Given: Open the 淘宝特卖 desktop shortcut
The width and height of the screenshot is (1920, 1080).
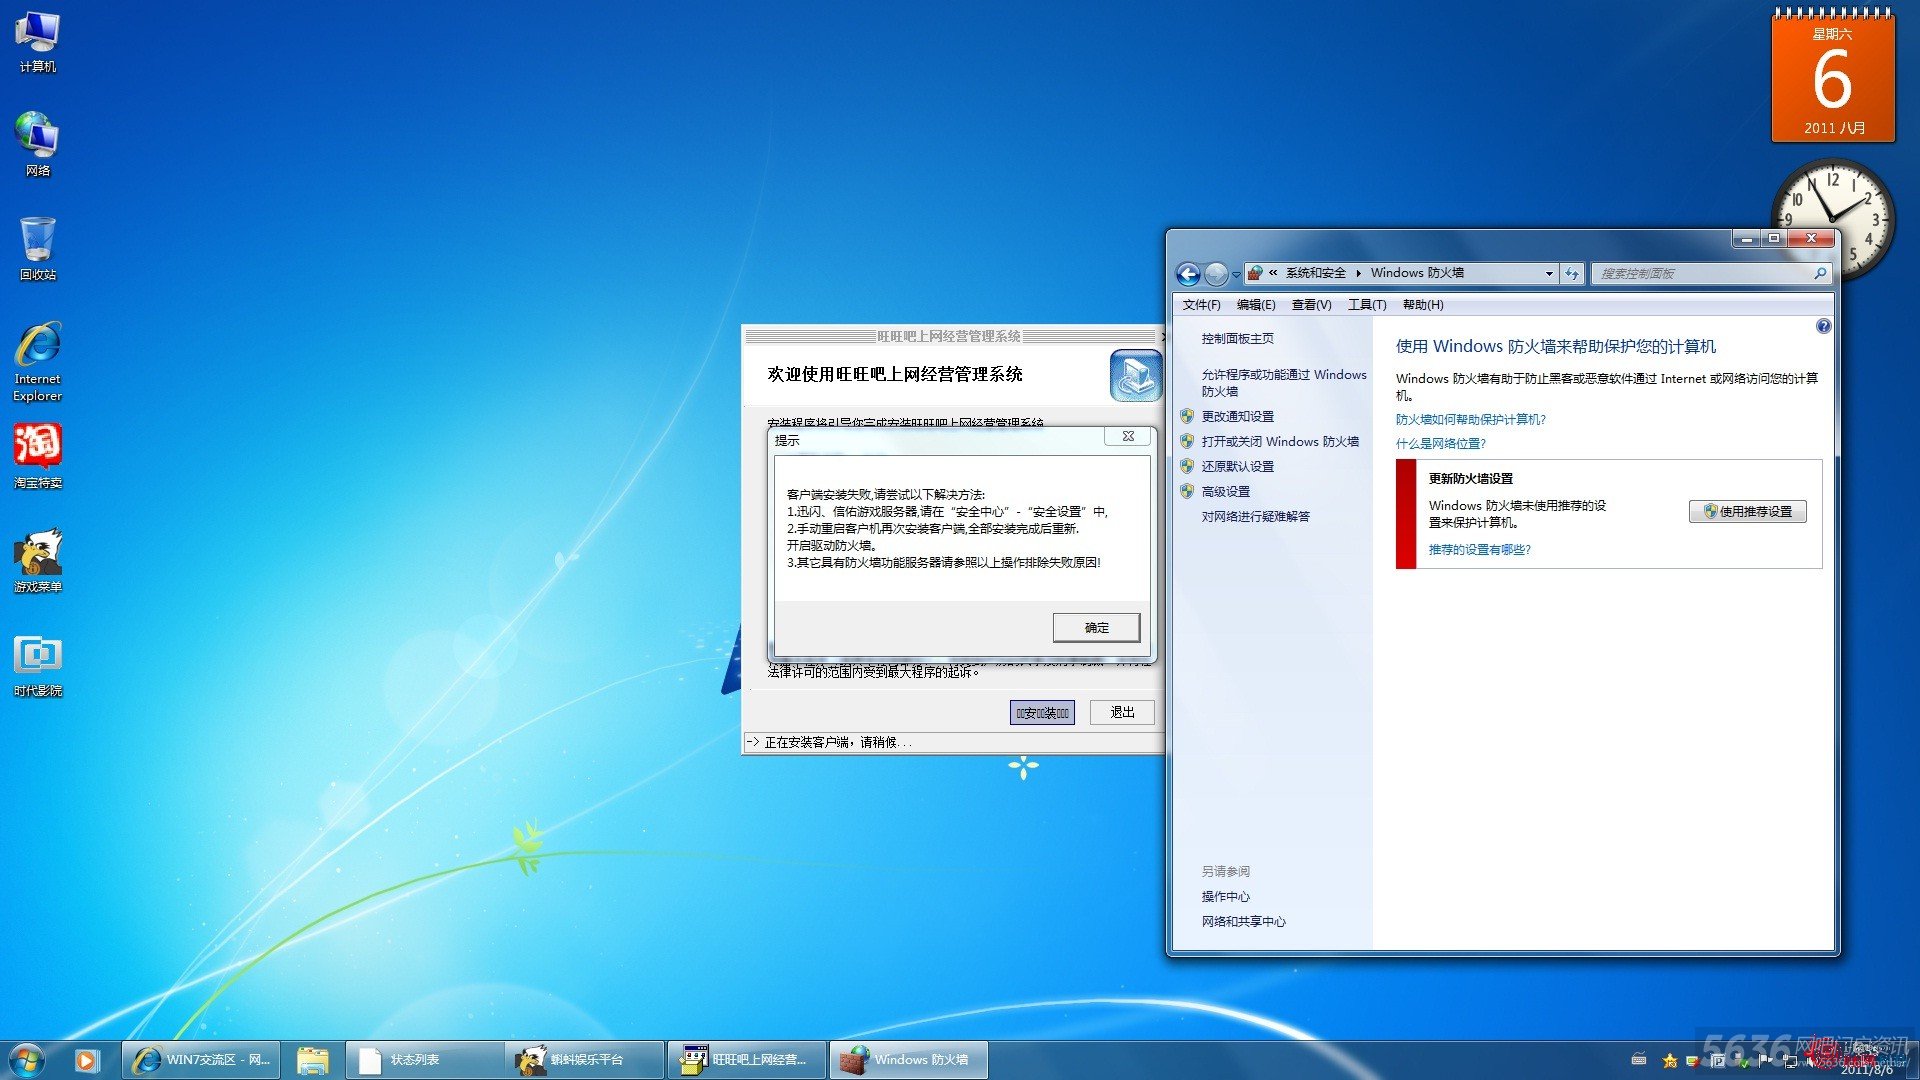Looking at the screenshot, I should pyautogui.click(x=37, y=456).
